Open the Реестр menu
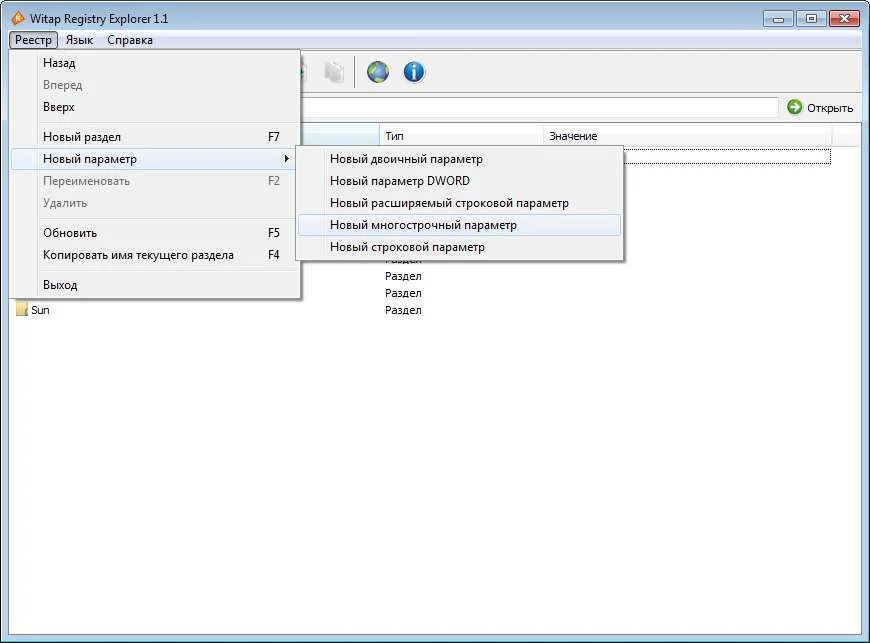 coord(33,40)
